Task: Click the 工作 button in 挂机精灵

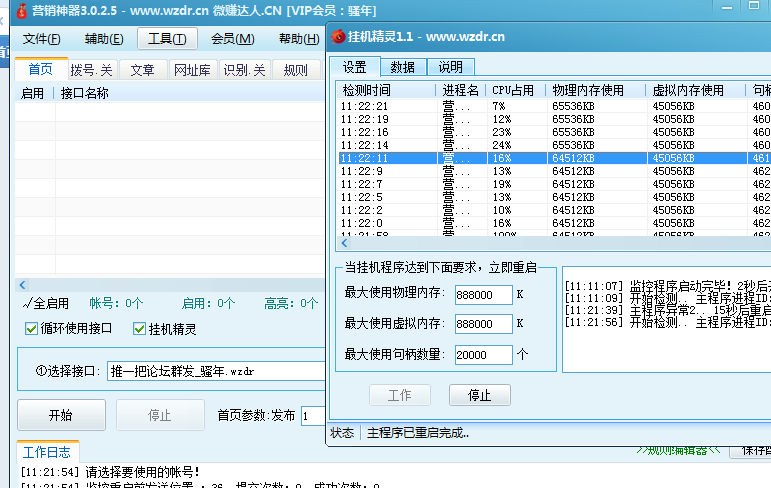Action: point(400,395)
